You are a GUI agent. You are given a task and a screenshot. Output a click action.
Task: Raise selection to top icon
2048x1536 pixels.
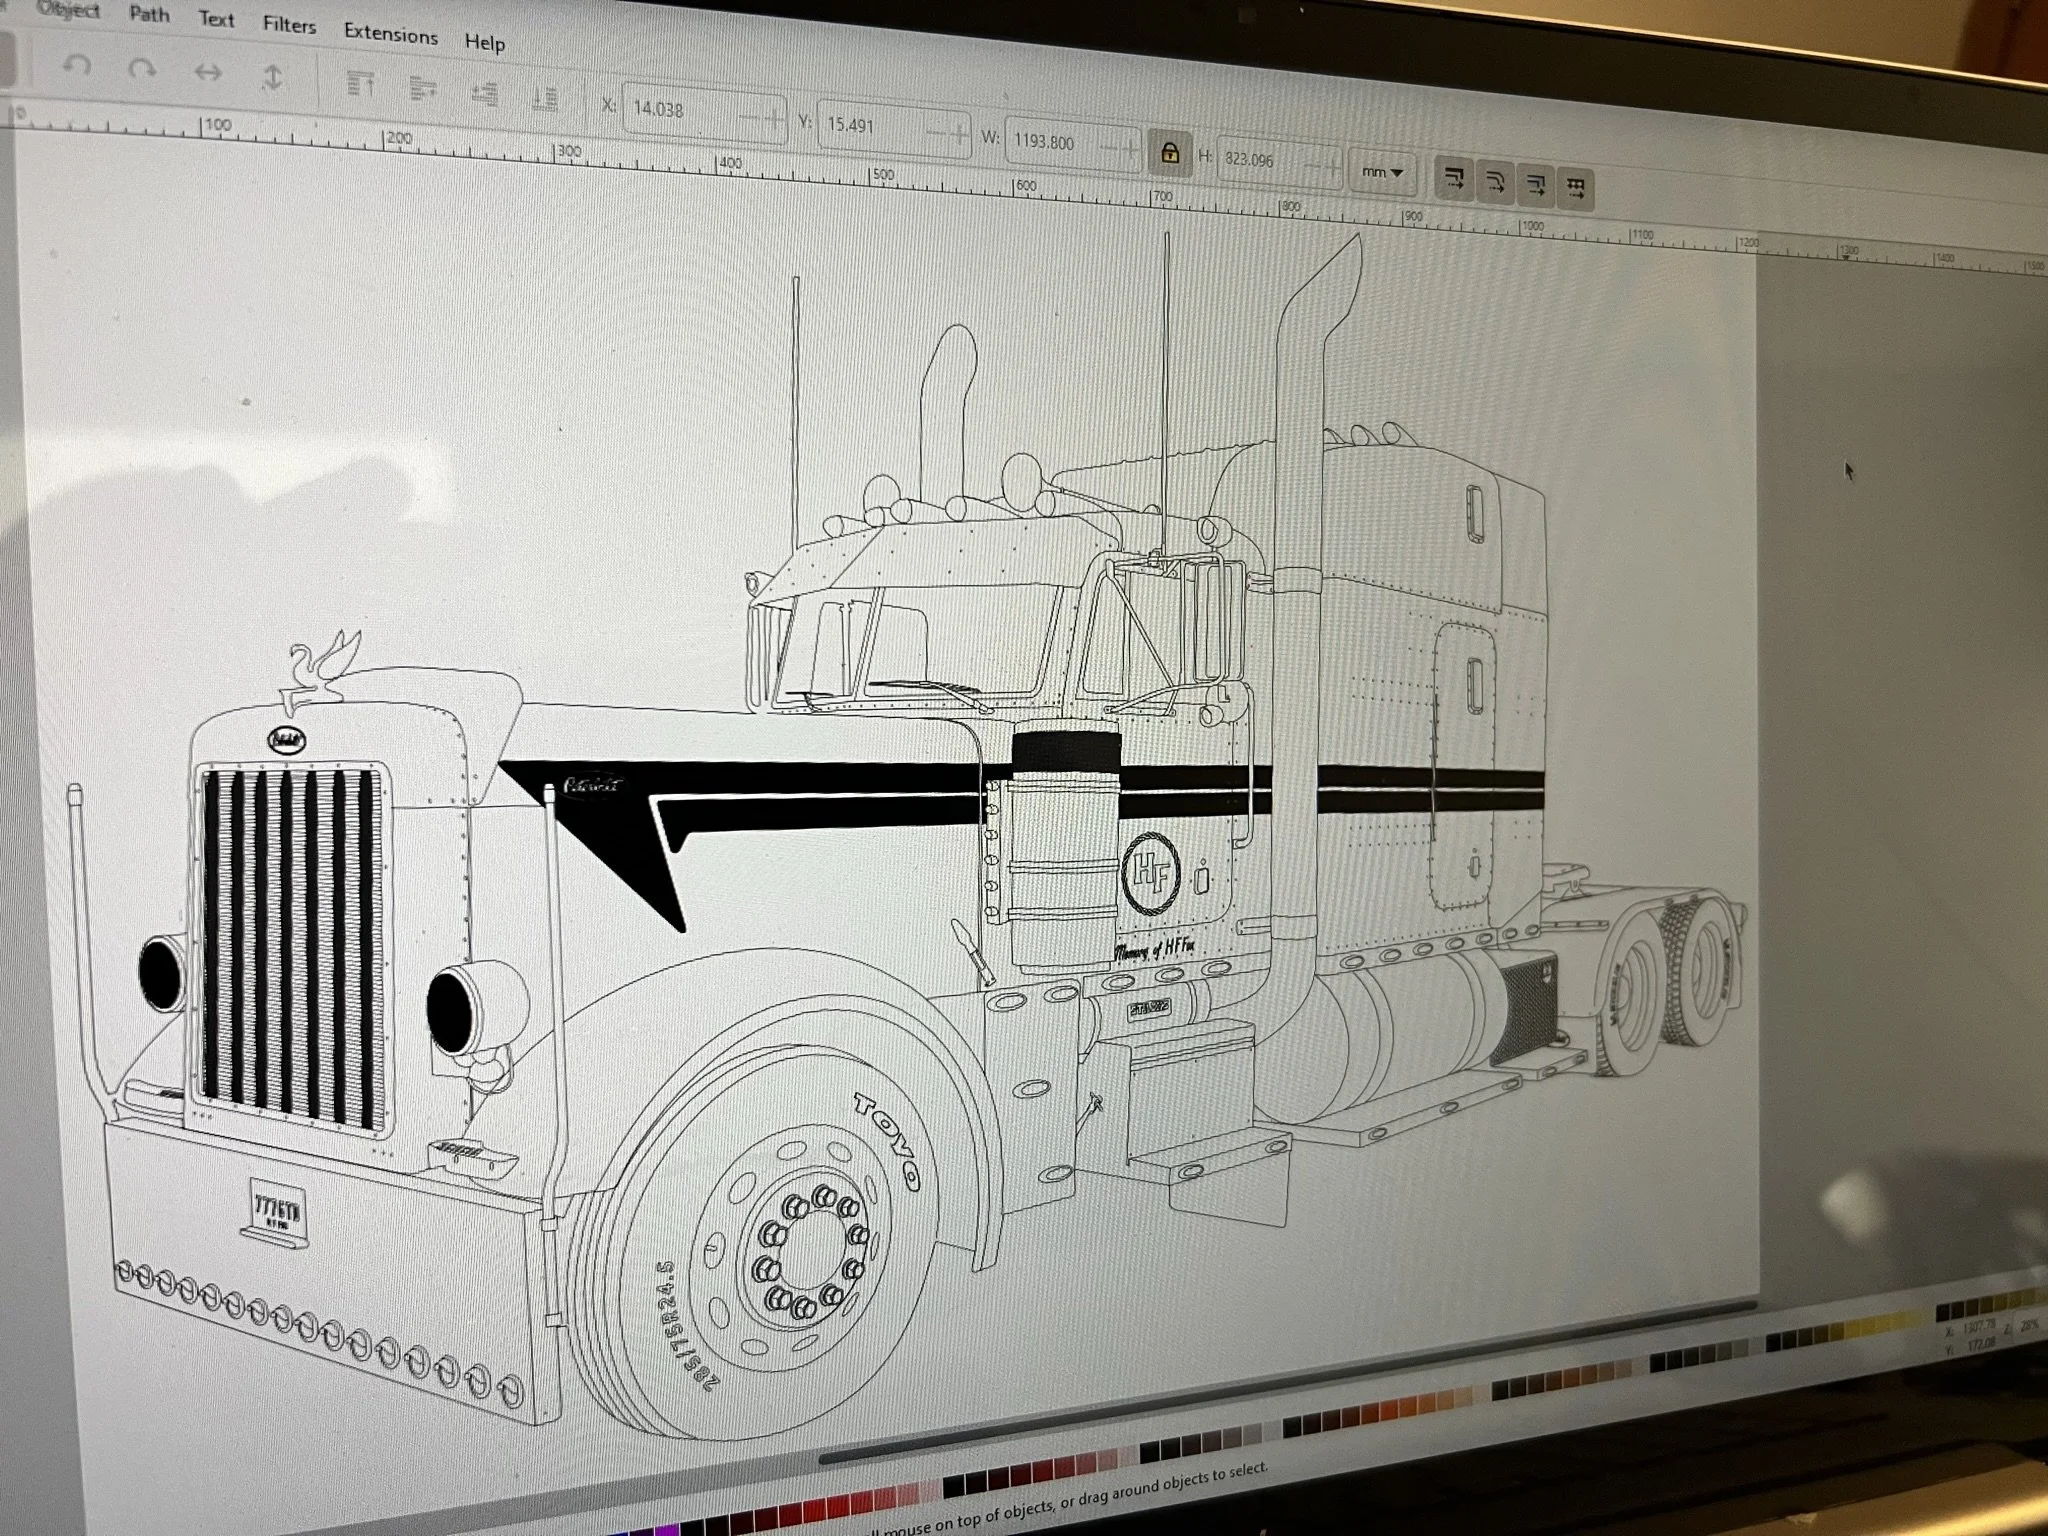coord(359,85)
